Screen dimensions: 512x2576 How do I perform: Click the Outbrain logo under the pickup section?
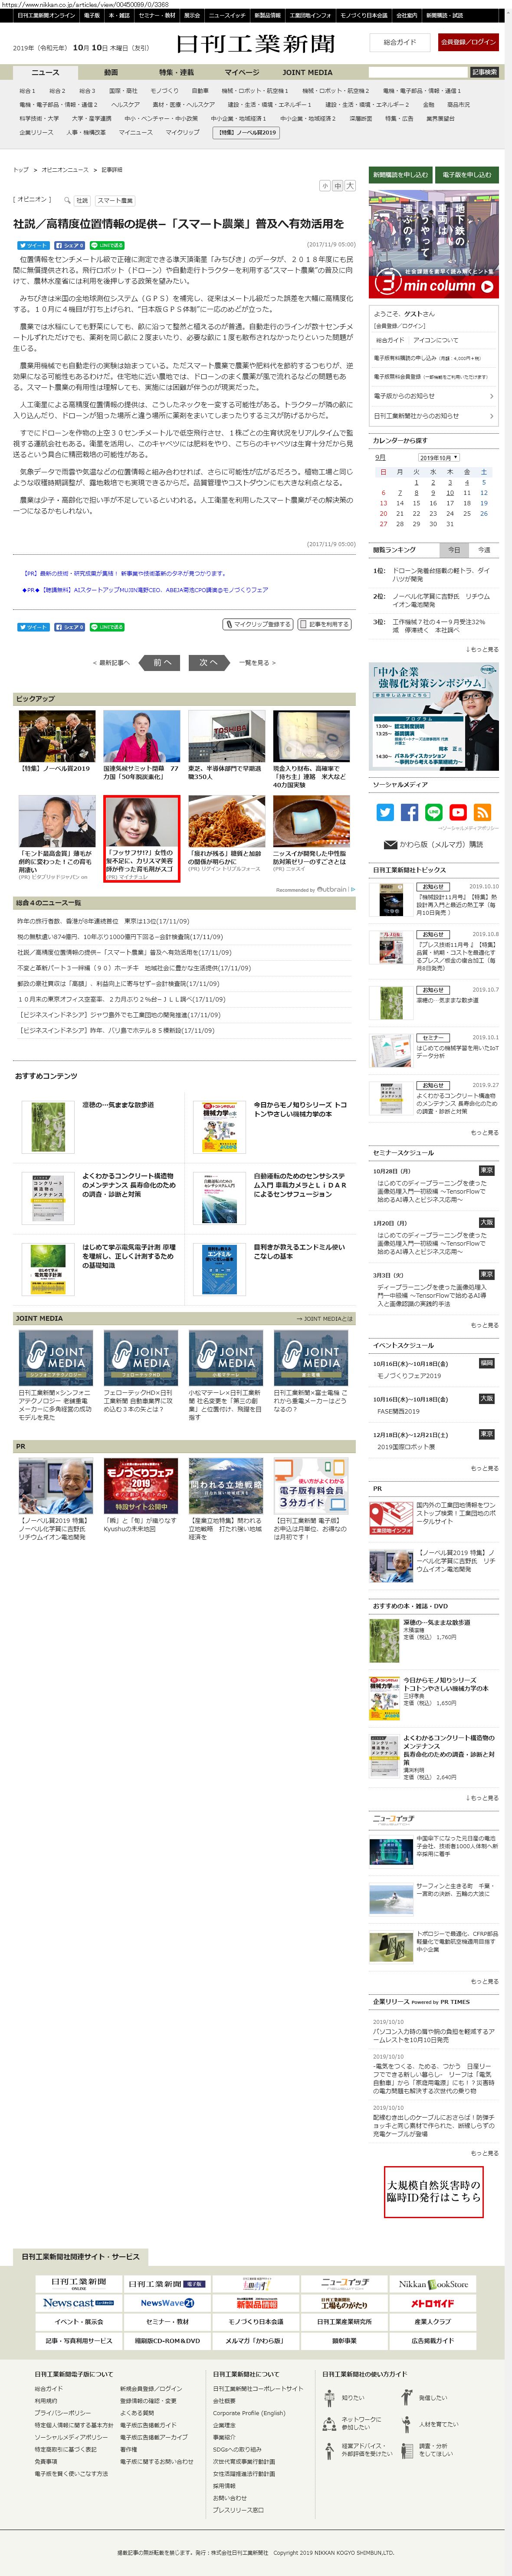(x=333, y=889)
